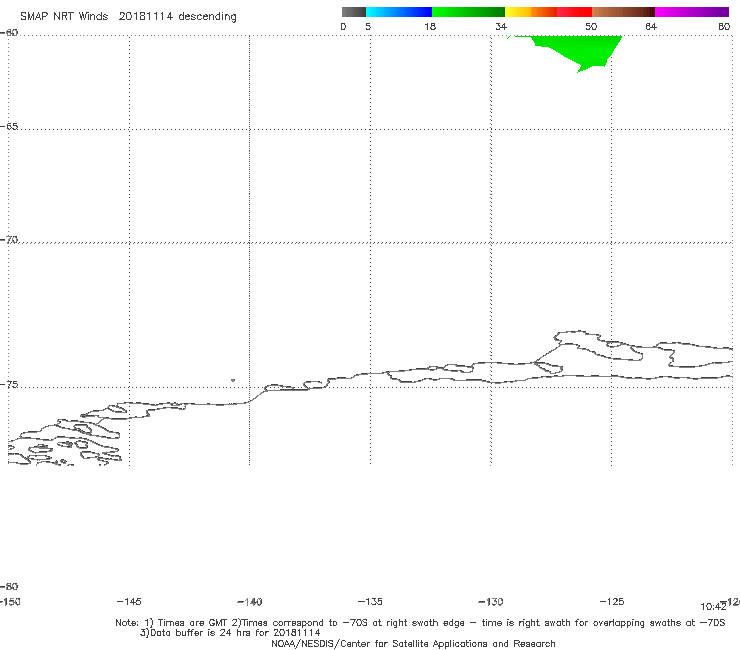Screen dimensions: 740x650
Task: Click the note "3)Data buffer is 24 hrs for 20181114"
Action: click(x=230, y=633)
